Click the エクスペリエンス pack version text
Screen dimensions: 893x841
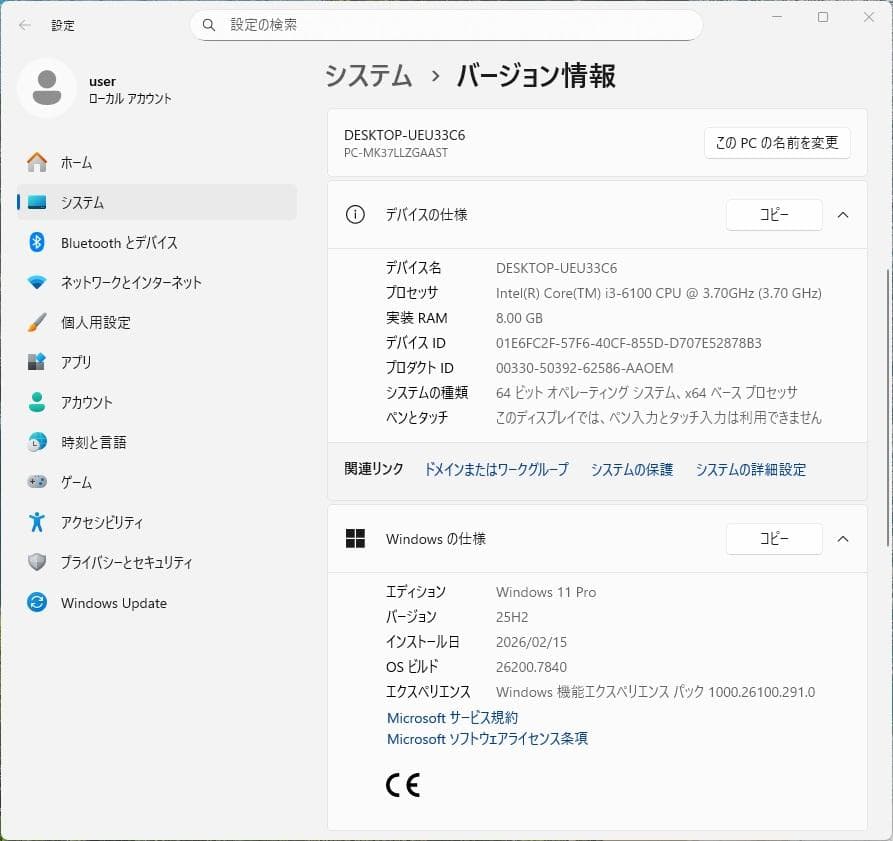tap(656, 692)
